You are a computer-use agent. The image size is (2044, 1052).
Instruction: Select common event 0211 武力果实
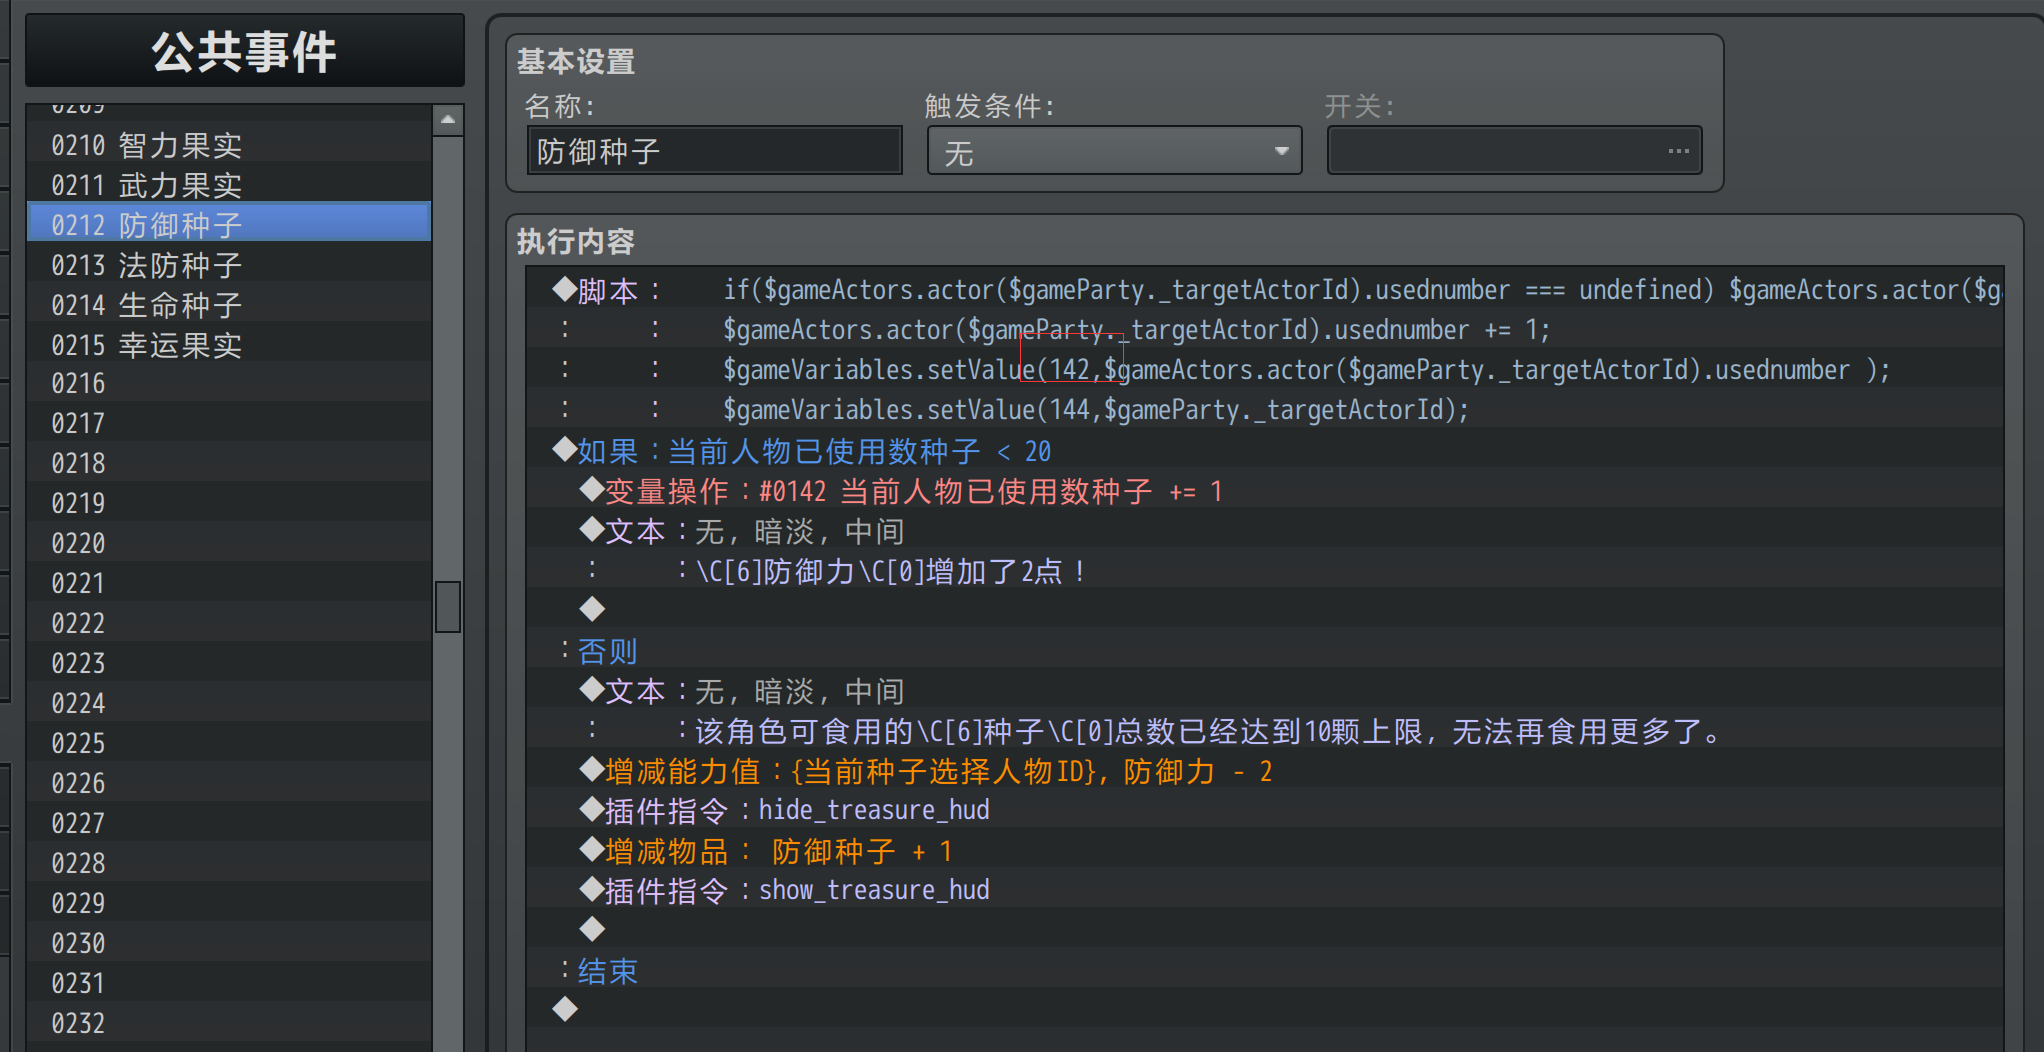230,185
